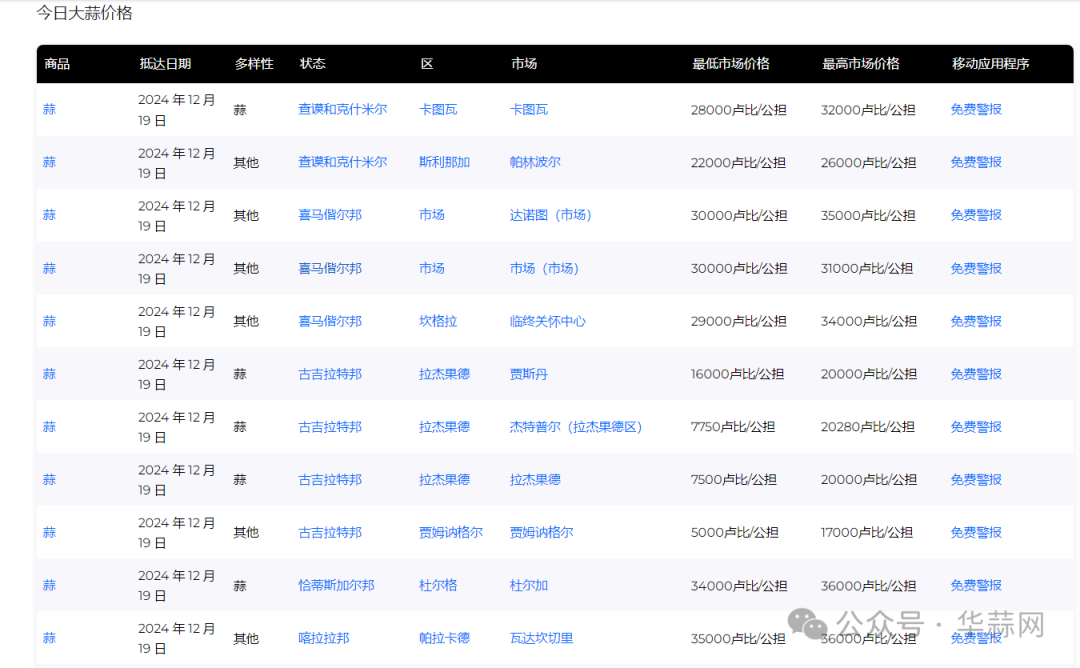Open the 杰特普尔（拉杰果德区） market link
The image size is (1080, 668).
point(576,427)
